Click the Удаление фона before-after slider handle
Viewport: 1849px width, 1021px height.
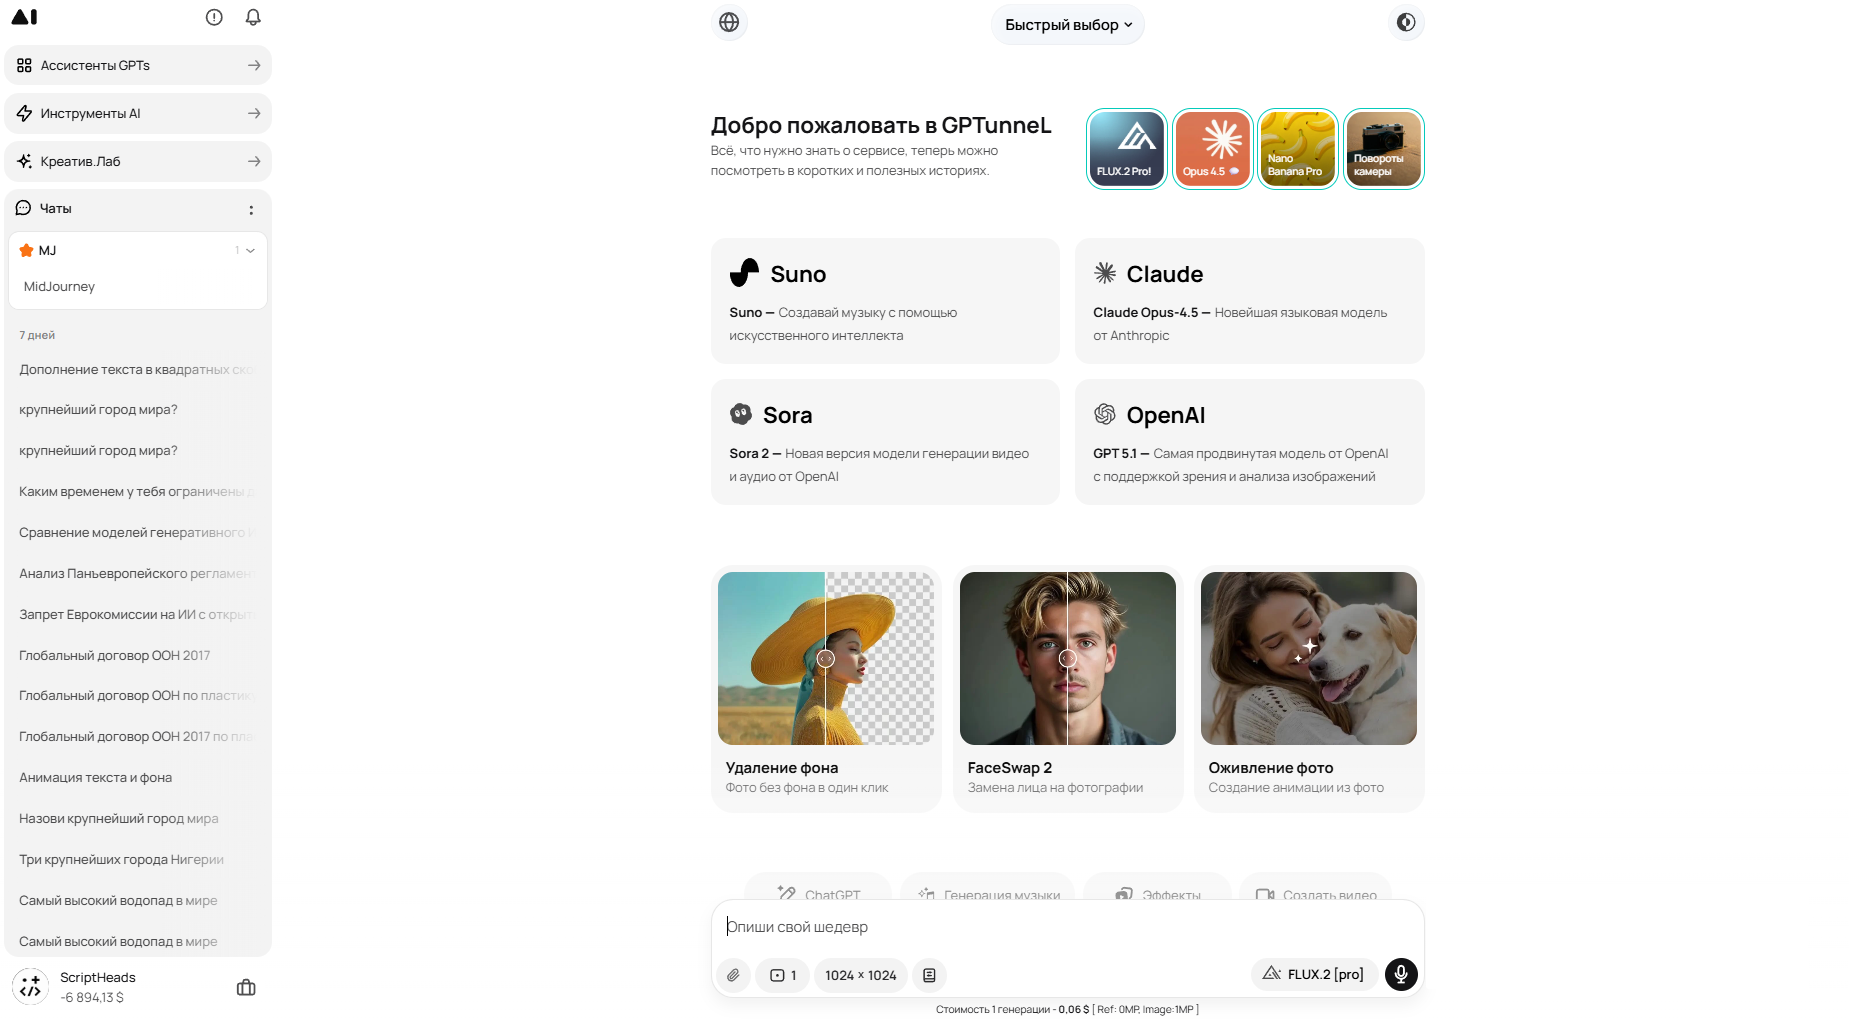[x=825, y=658]
